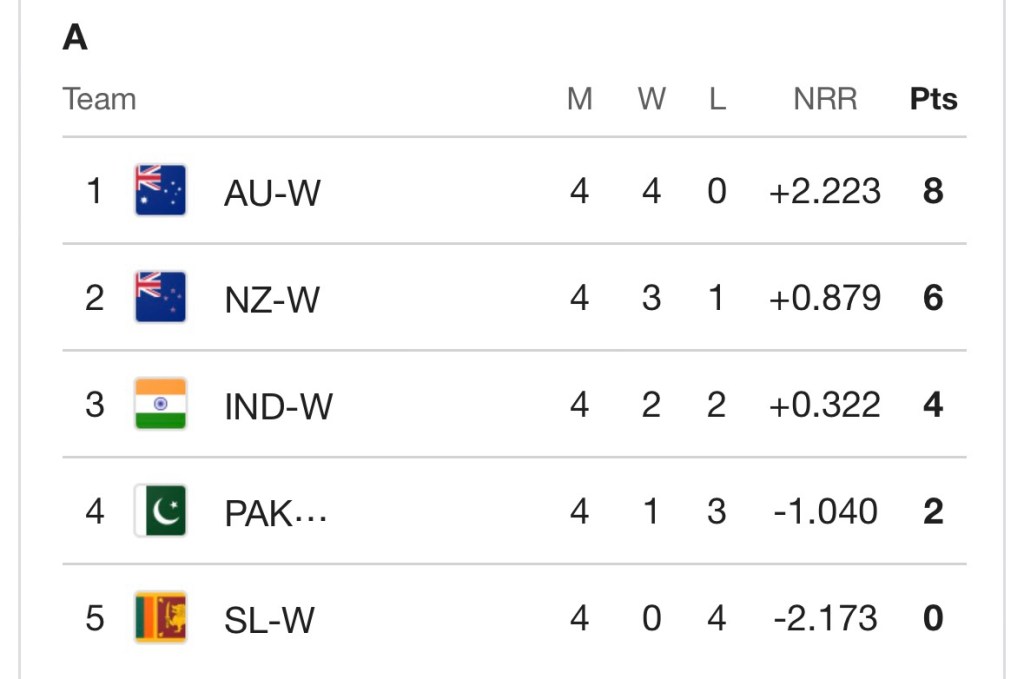Click New Zealand's 6 points value
The width and height of the screenshot is (1024, 679).
coord(933,298)
